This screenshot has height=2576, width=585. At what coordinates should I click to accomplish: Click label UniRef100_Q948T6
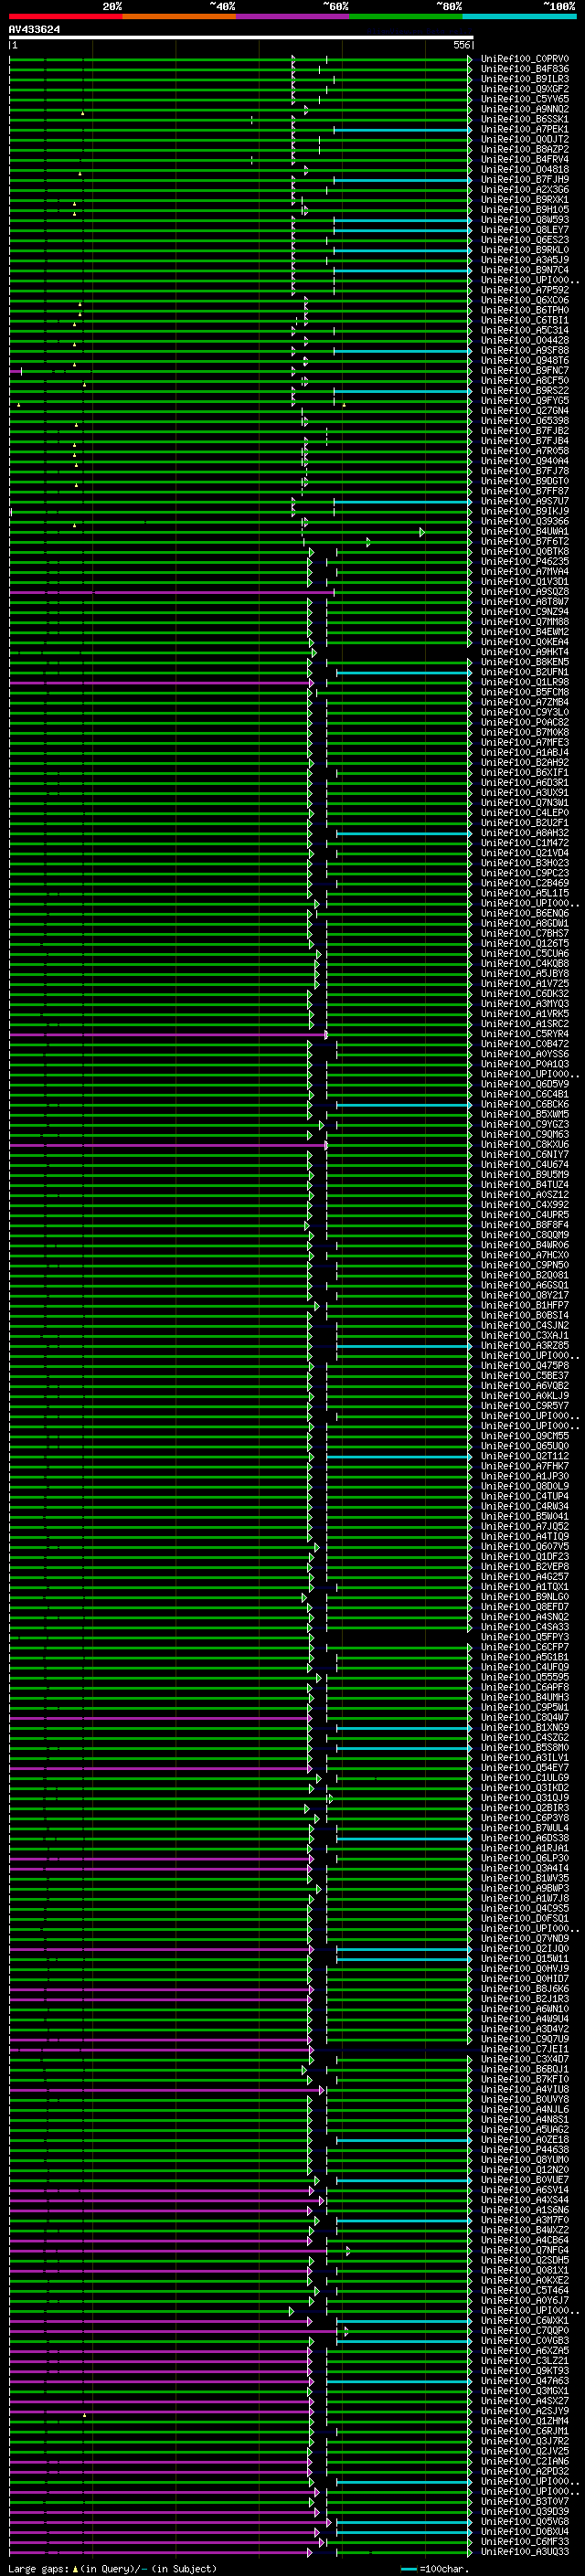(525, 360)
